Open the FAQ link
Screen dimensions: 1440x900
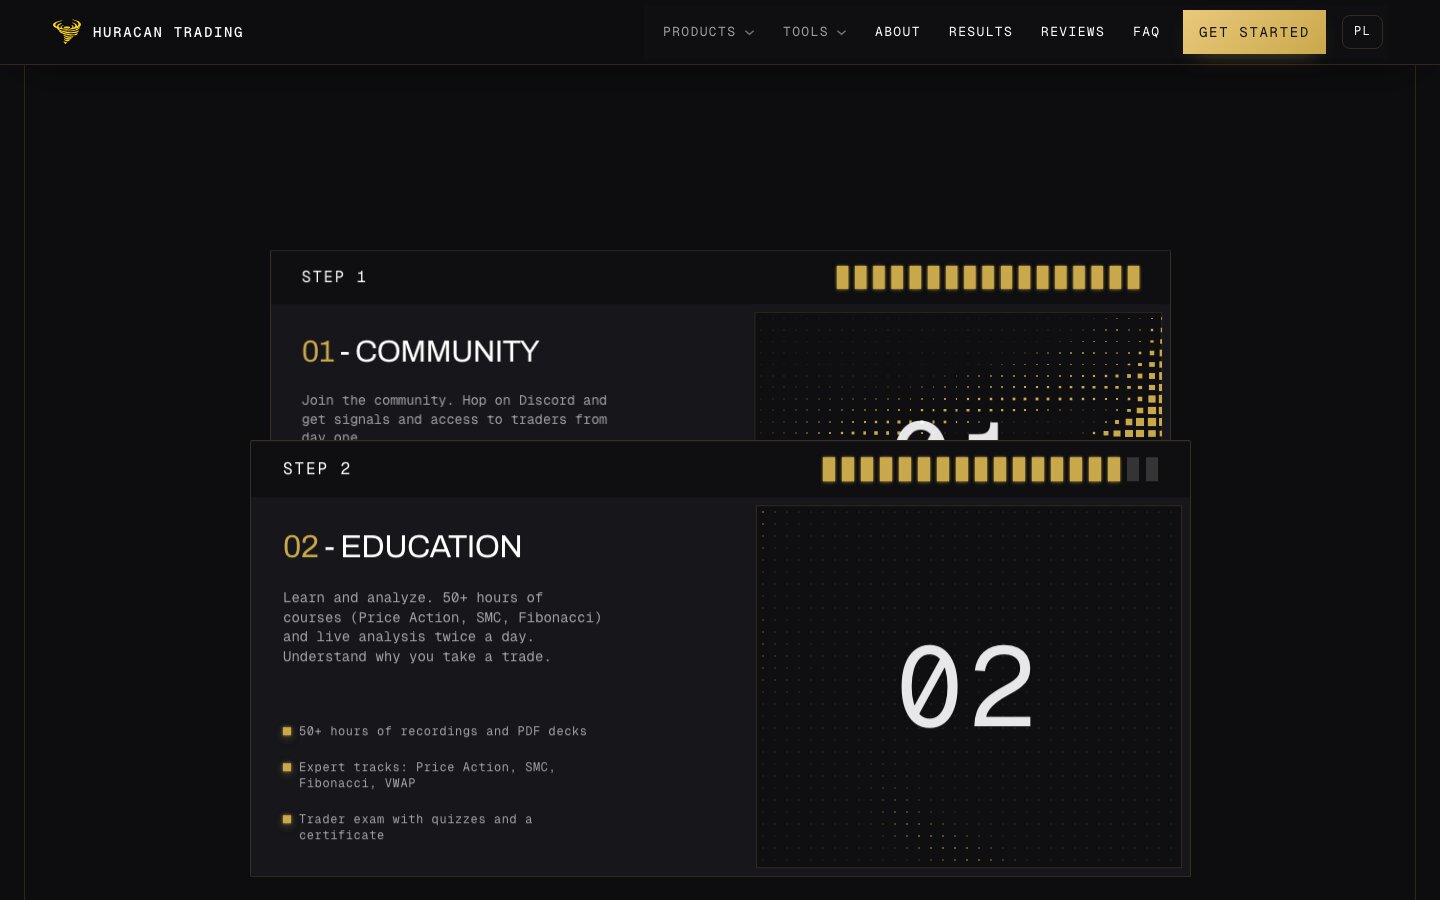1147,32
